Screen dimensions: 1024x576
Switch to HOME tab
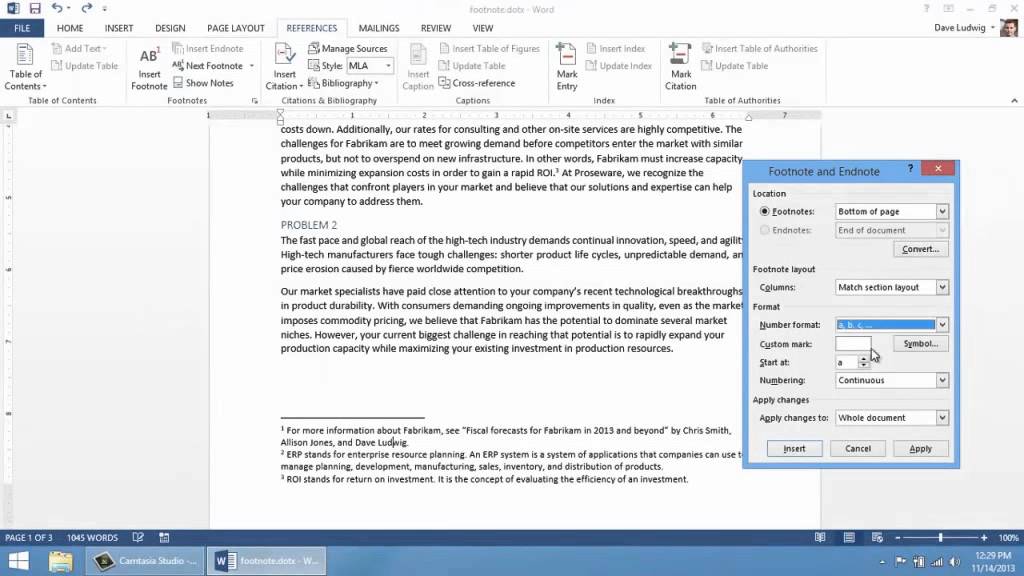coord(70,28)
